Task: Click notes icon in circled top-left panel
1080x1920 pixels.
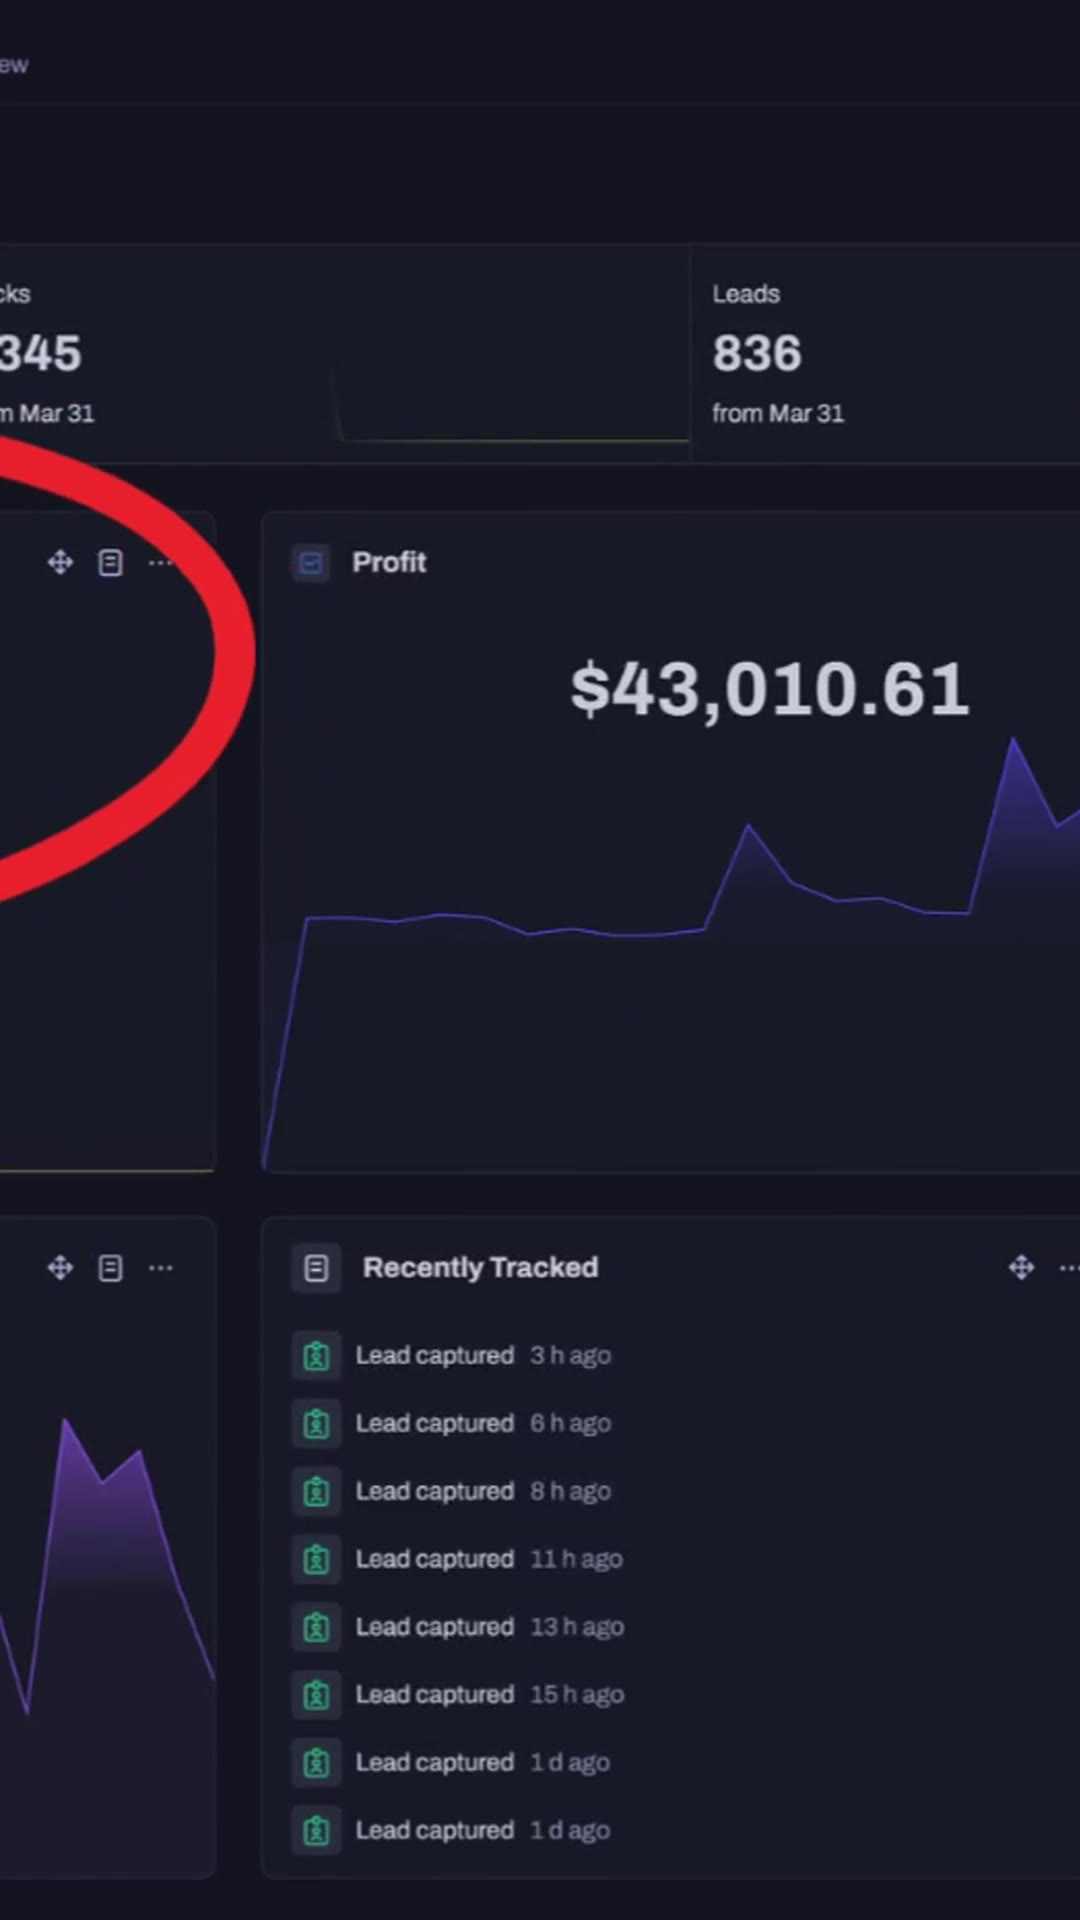Action: coord(110,563)
